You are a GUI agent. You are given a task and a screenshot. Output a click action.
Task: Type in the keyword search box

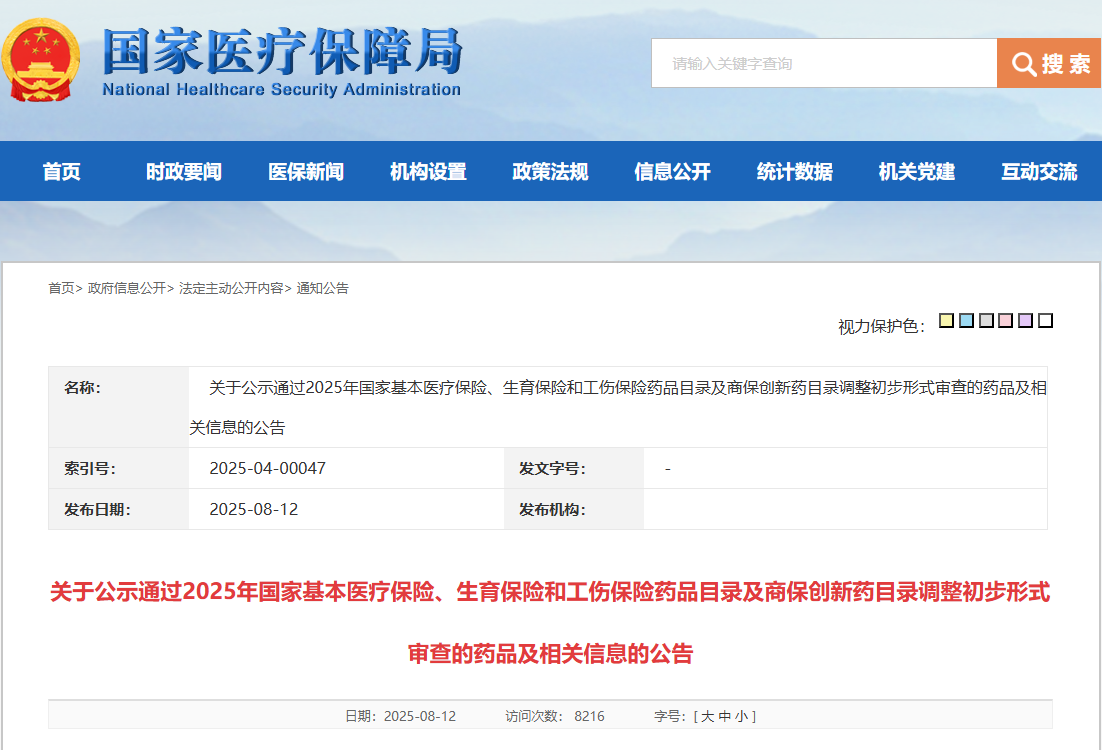823,64
